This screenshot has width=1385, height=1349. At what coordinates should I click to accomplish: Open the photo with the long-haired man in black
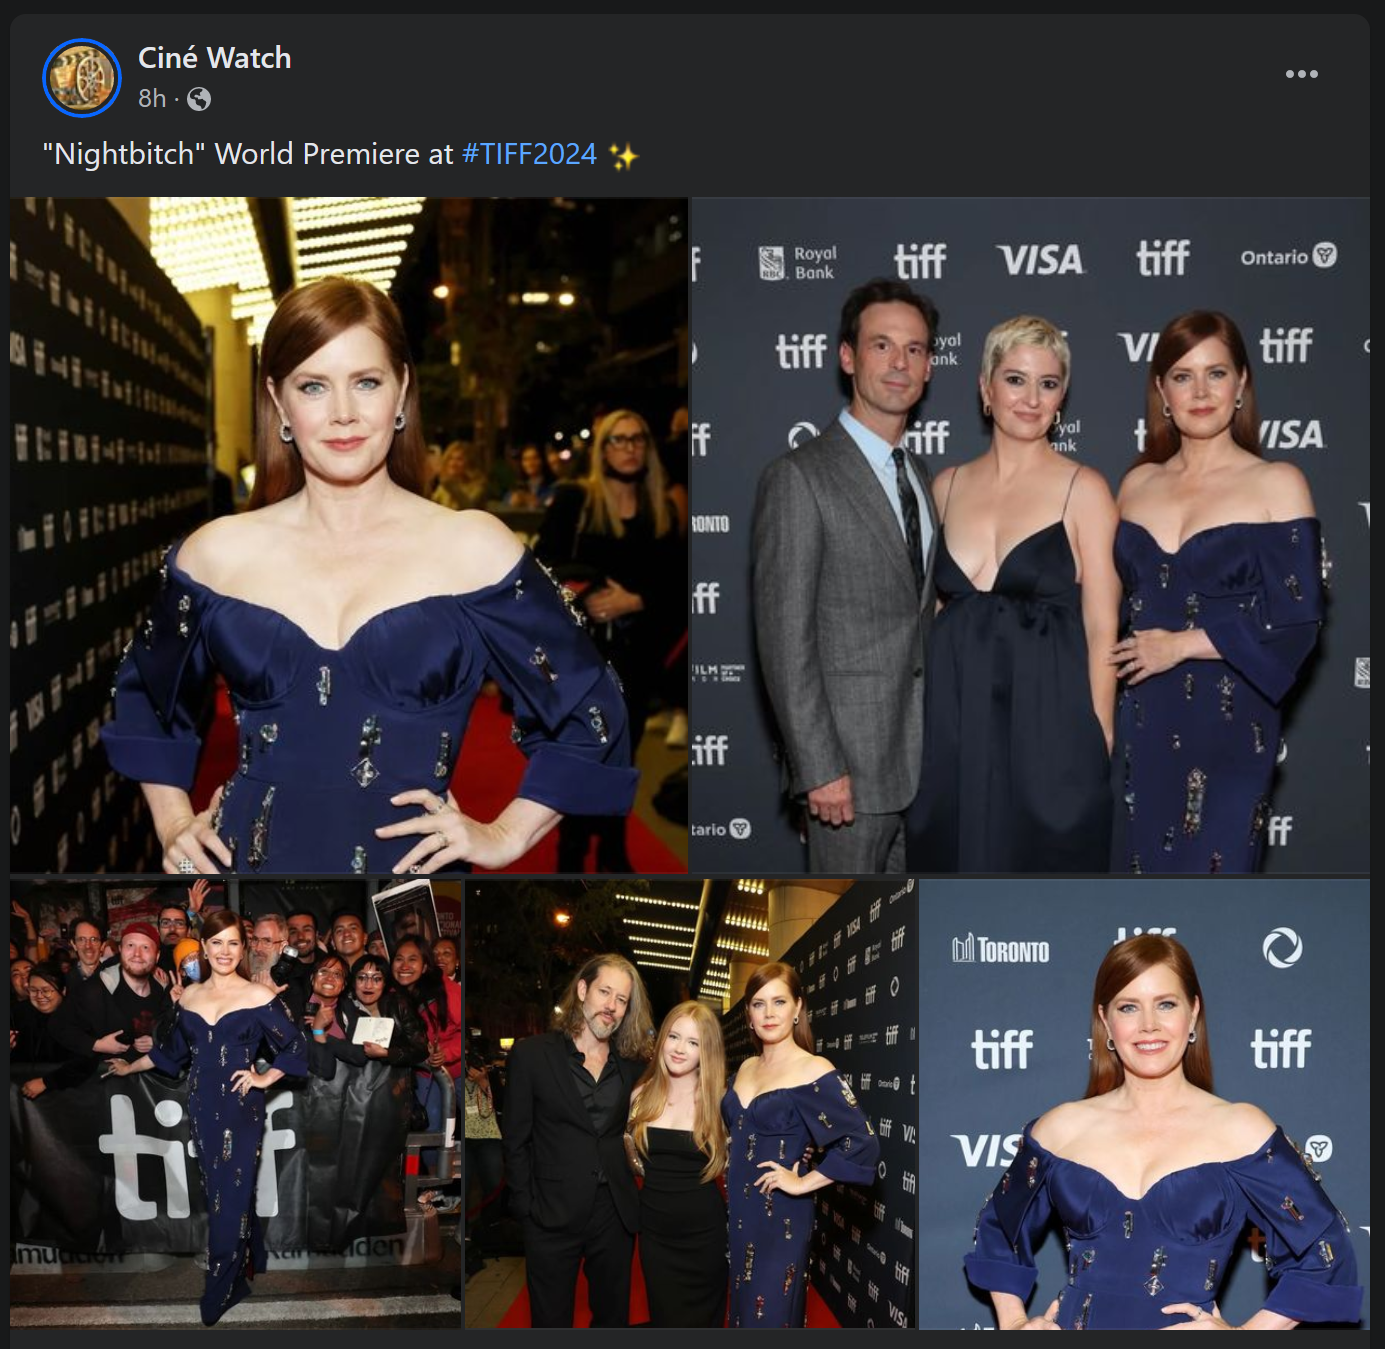[690, 1104]
